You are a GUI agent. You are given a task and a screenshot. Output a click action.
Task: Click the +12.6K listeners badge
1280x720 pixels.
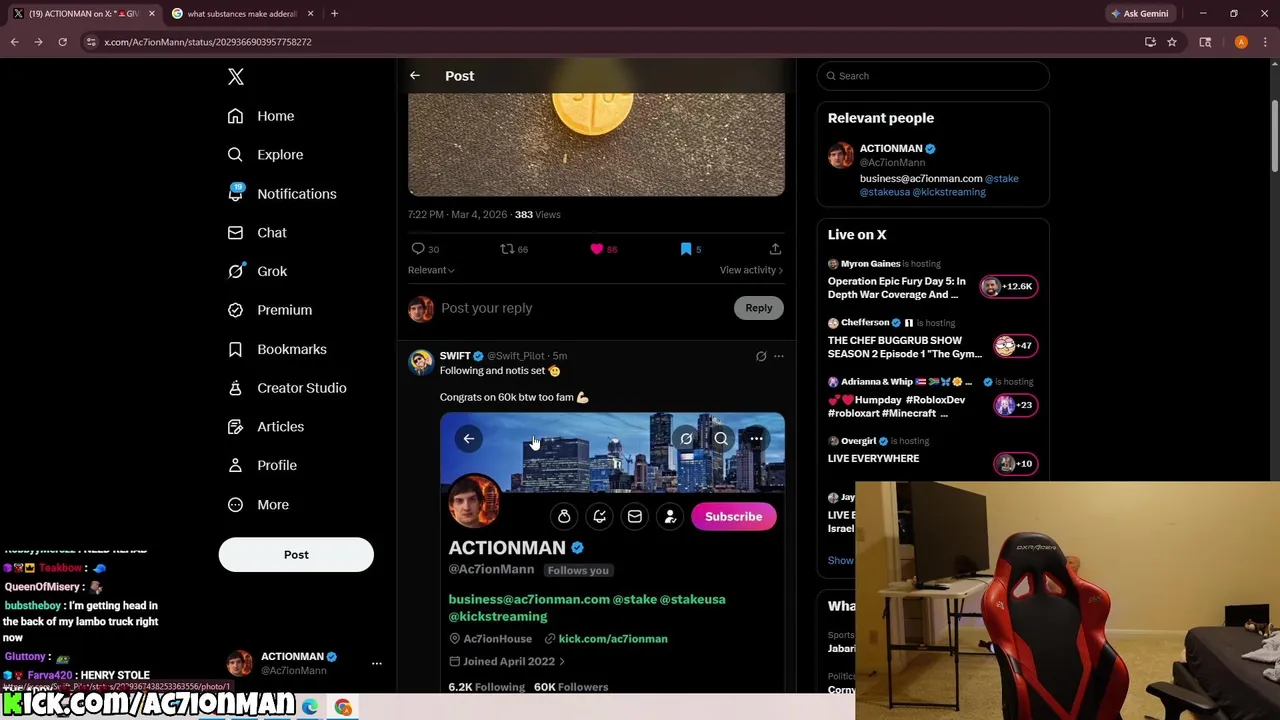(x=1008, y=287)
